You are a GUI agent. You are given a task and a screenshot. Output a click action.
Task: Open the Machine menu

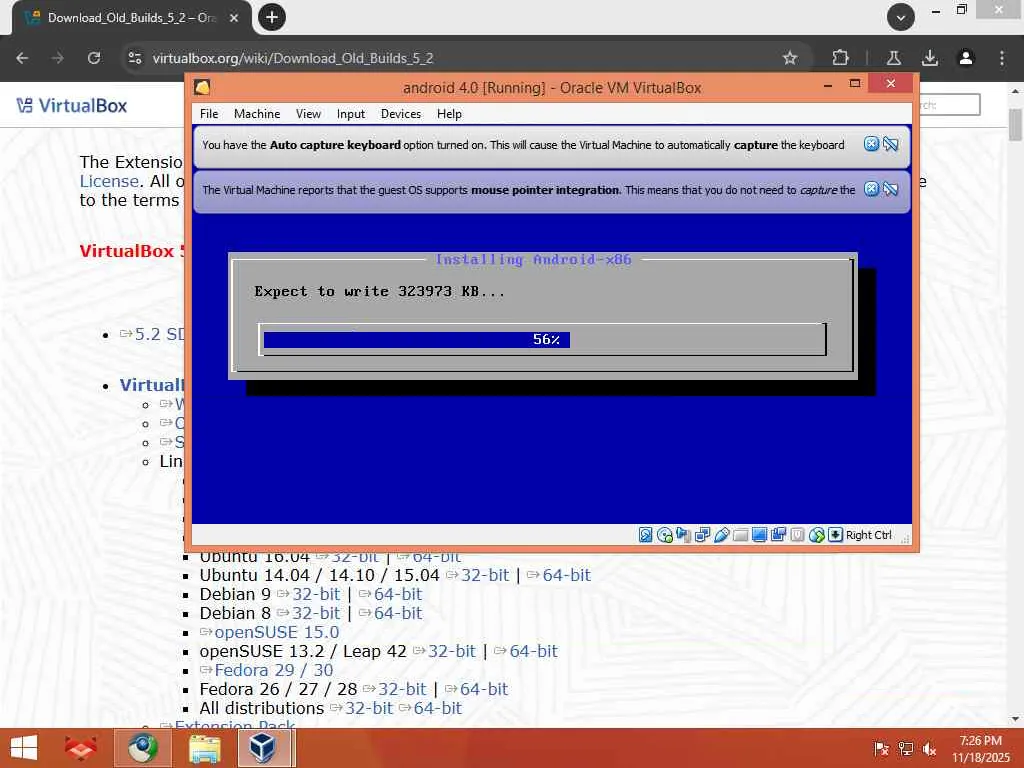tap(257, 114)
